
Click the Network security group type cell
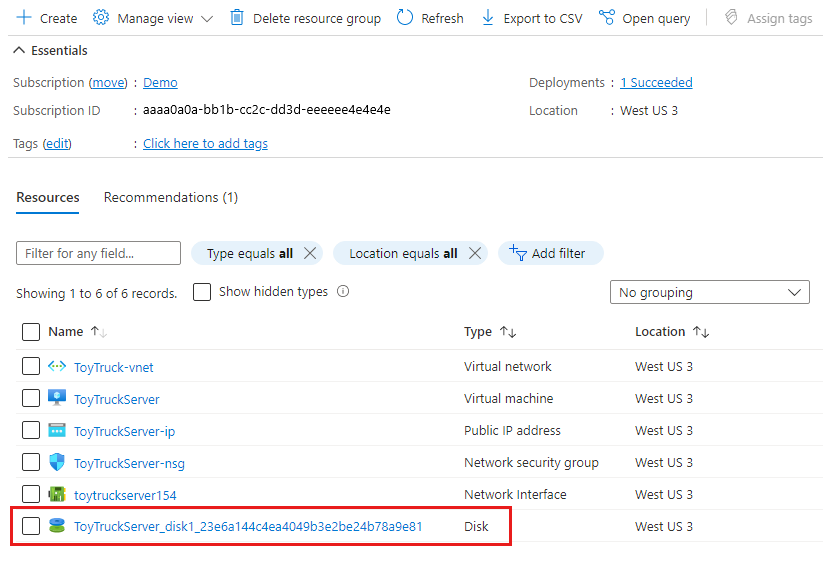pyautogui.click(x=531, y=462)
